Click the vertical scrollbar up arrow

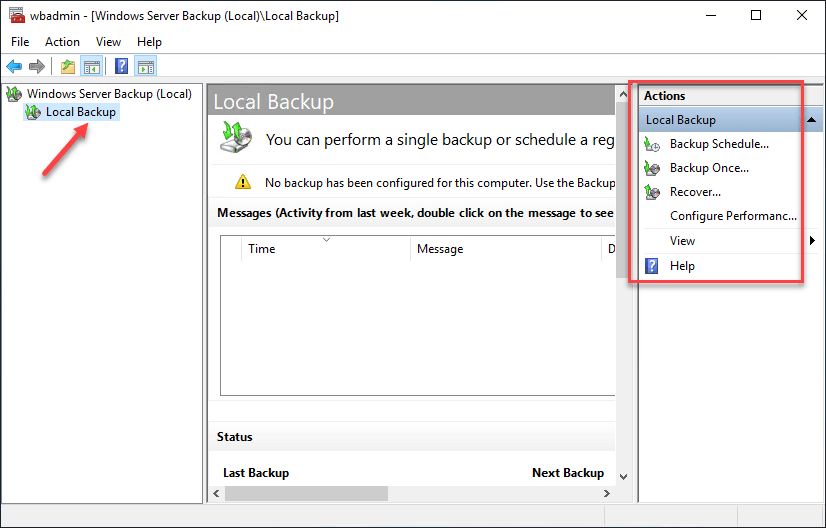coord(623,95)
